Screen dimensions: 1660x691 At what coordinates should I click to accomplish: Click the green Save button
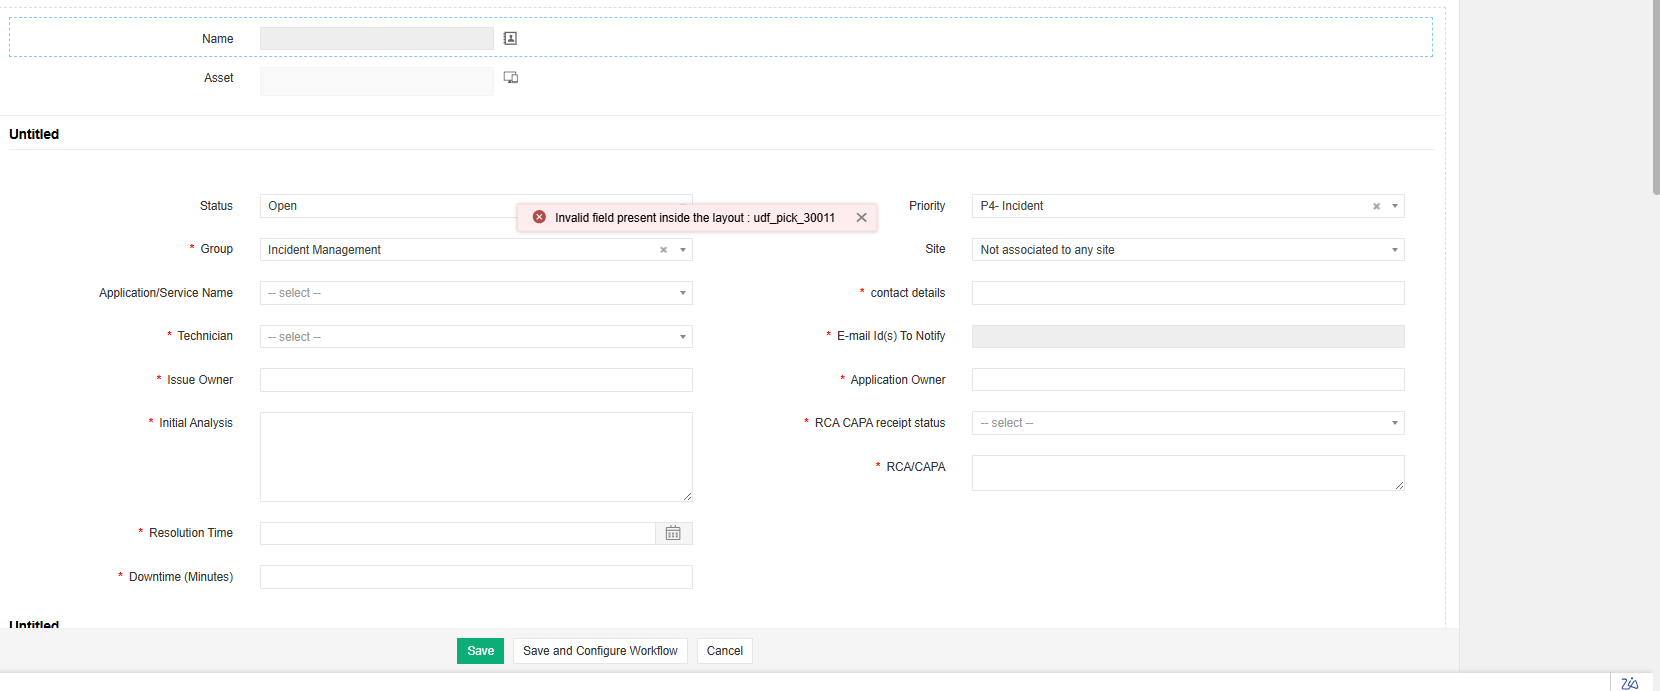point(480,651)
